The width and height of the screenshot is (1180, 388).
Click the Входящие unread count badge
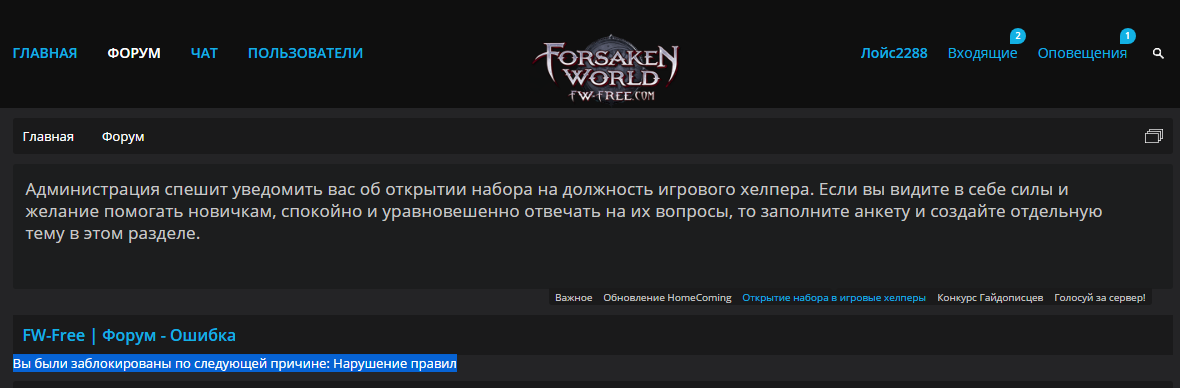(x=1017, y=35)
